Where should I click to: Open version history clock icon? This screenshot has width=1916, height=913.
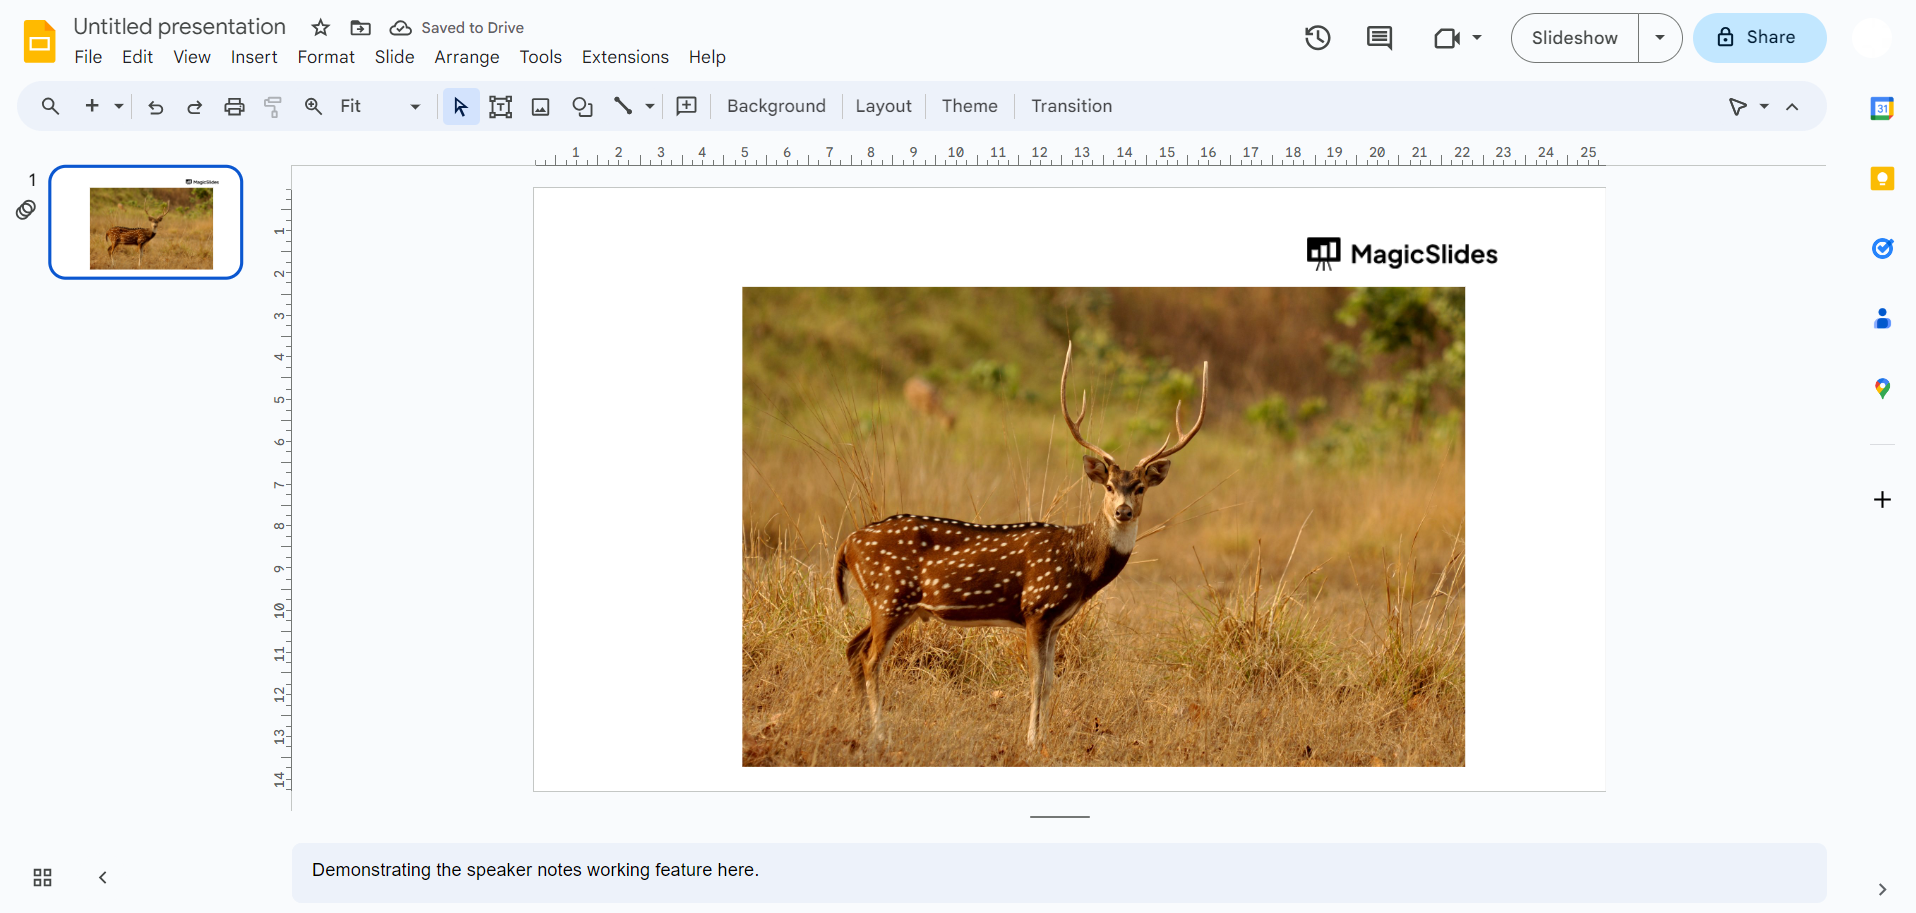[x=1317, y=38]
